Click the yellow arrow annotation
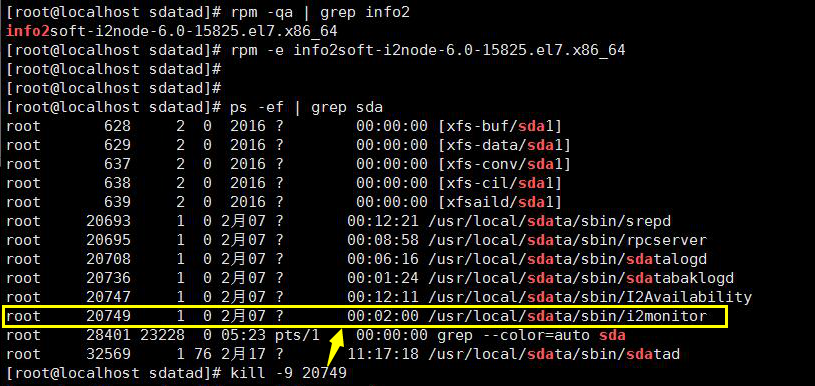The image size is (815, 386). [336, 347]
